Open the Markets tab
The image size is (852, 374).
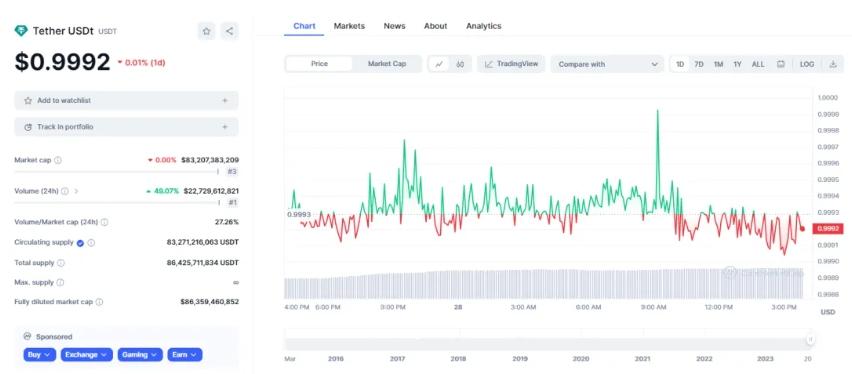coord(349,26)
